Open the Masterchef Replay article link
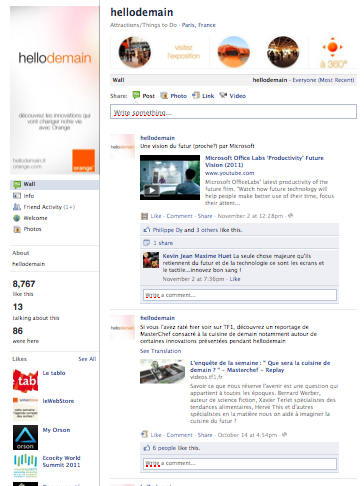The image size is (364, 486). (260, 366)
